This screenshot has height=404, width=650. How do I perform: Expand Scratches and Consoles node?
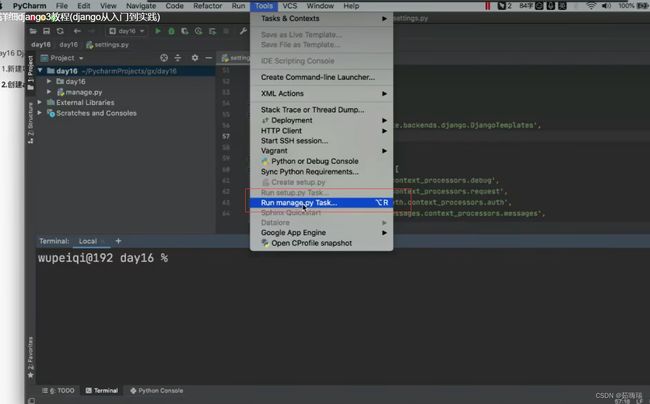pyautogui.click(x=40, y=113)
